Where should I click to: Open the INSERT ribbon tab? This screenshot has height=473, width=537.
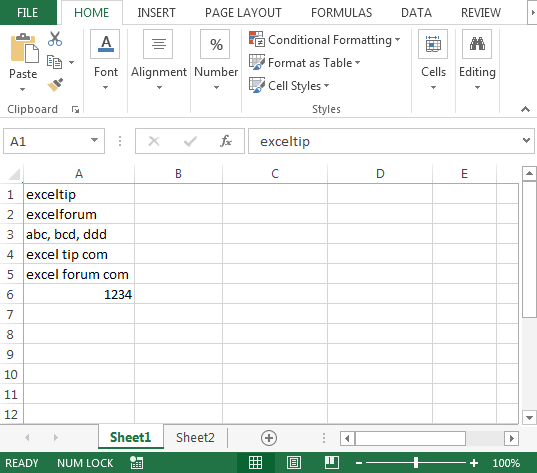156,13
